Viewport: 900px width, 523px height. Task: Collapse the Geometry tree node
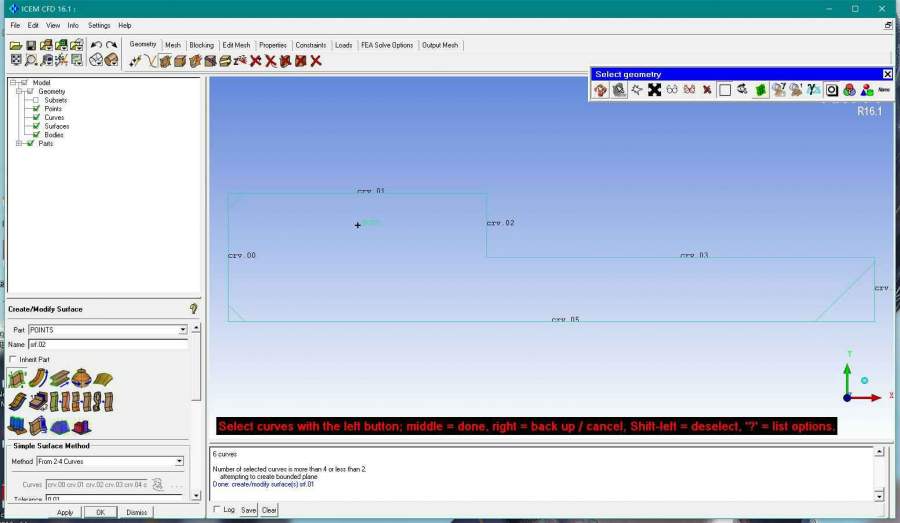tap(19, 91)
